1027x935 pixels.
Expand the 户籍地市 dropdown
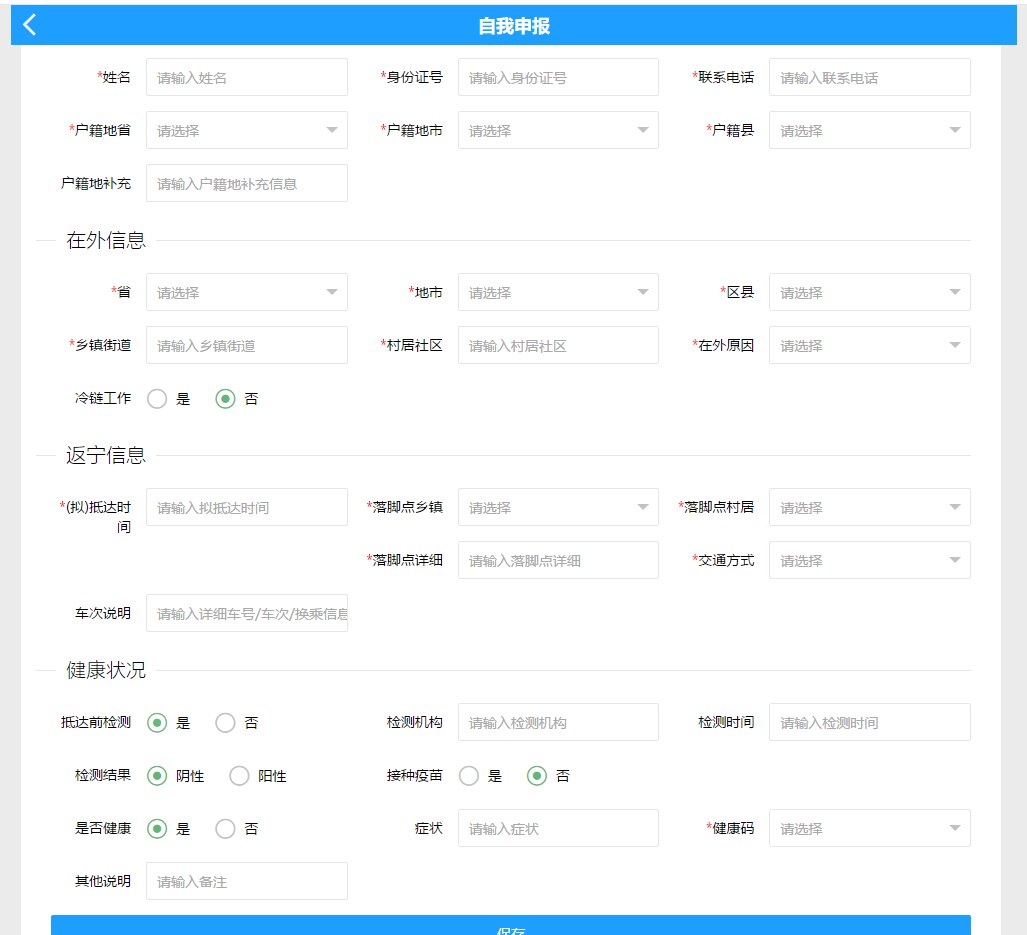coord(558,130)
